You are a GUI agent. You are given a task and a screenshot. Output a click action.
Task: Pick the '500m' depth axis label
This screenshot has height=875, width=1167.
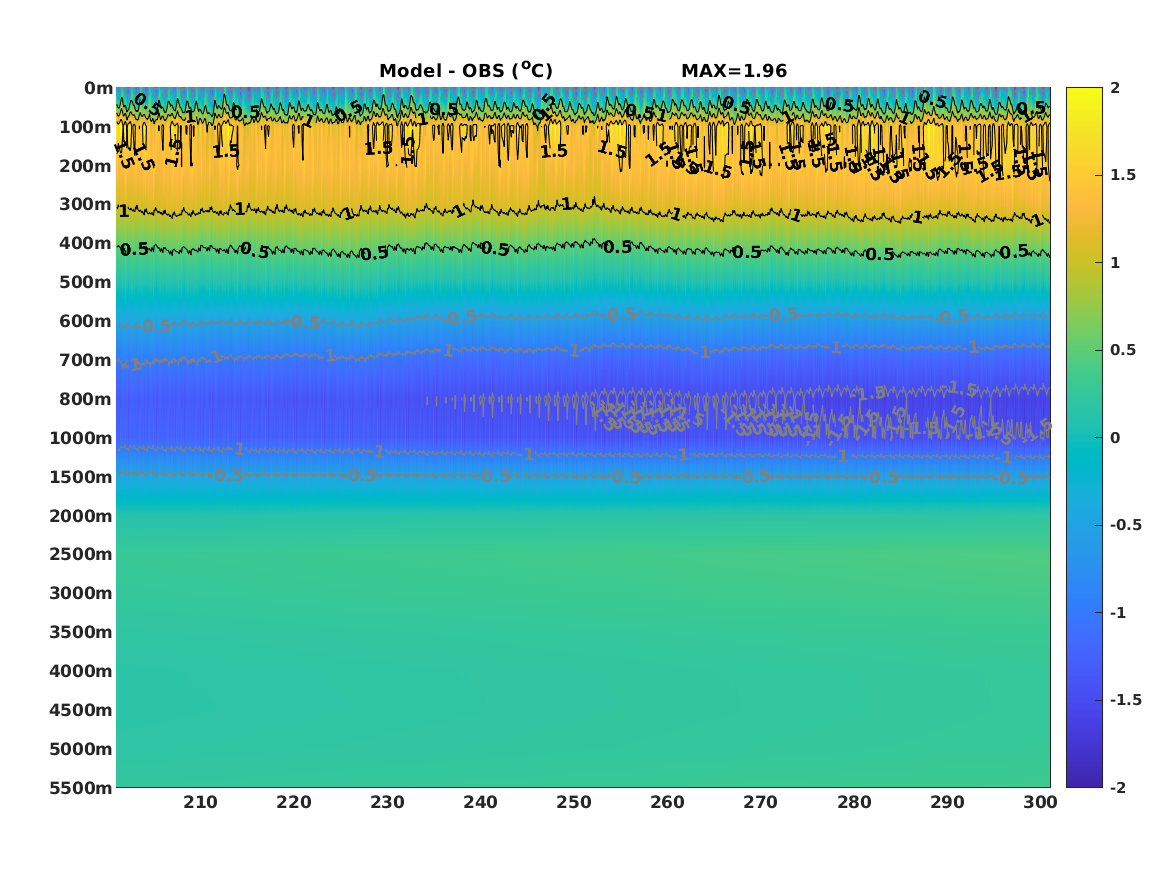point(86,283)
